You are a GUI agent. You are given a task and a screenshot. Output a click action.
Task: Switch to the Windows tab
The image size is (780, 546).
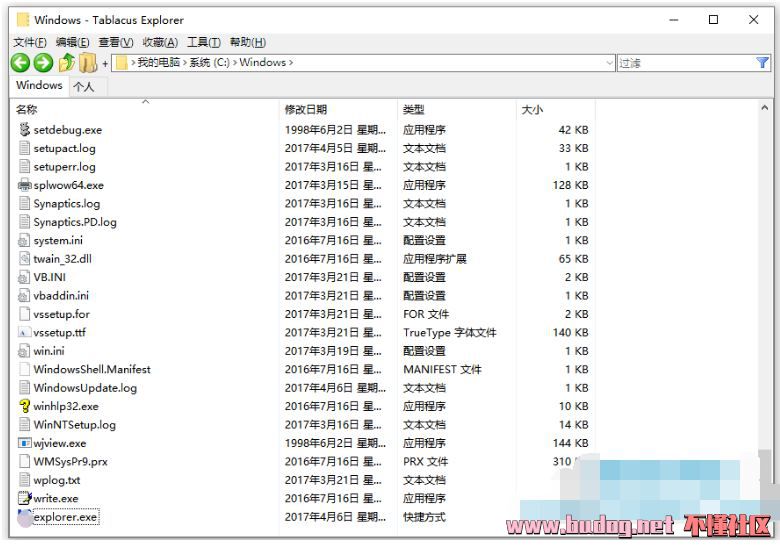pos(39,85)
